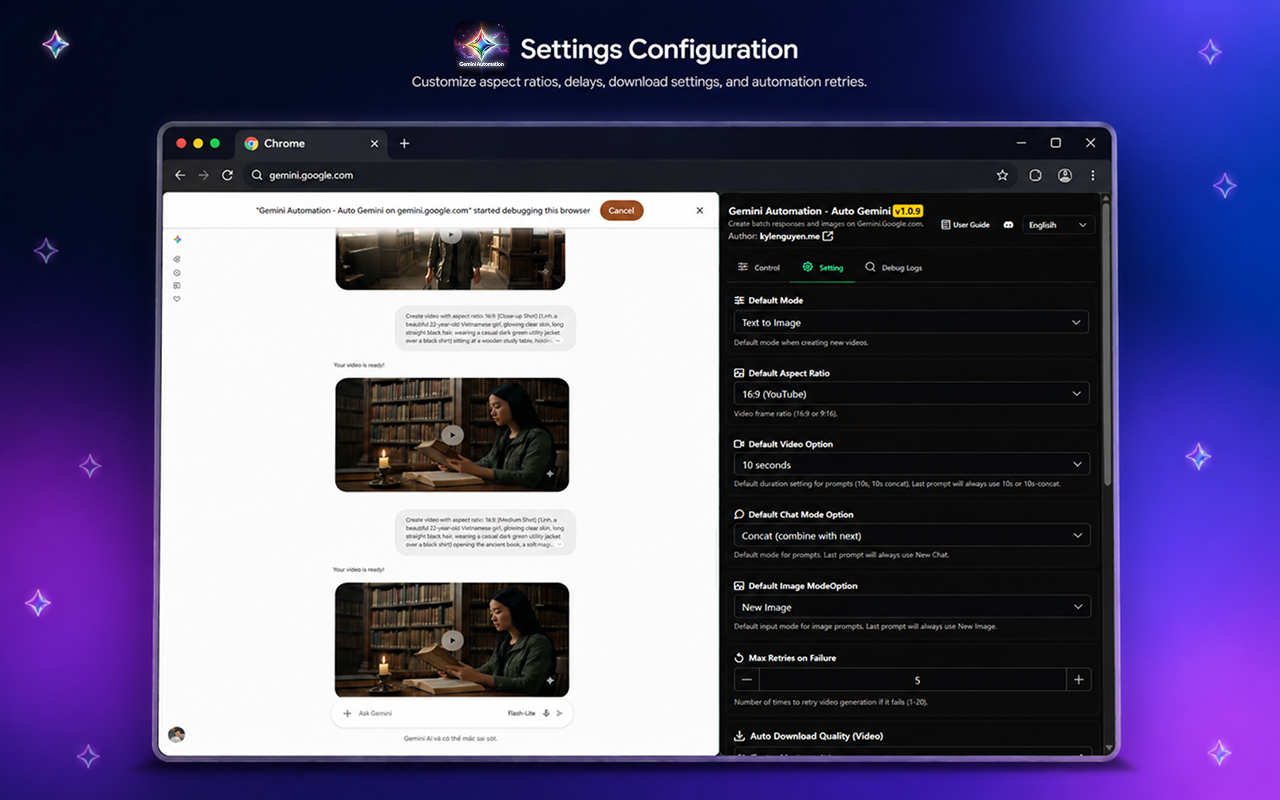Open the New Image mode dropdown
Screen dimensions: 1280x800
[x=911, y=607]
